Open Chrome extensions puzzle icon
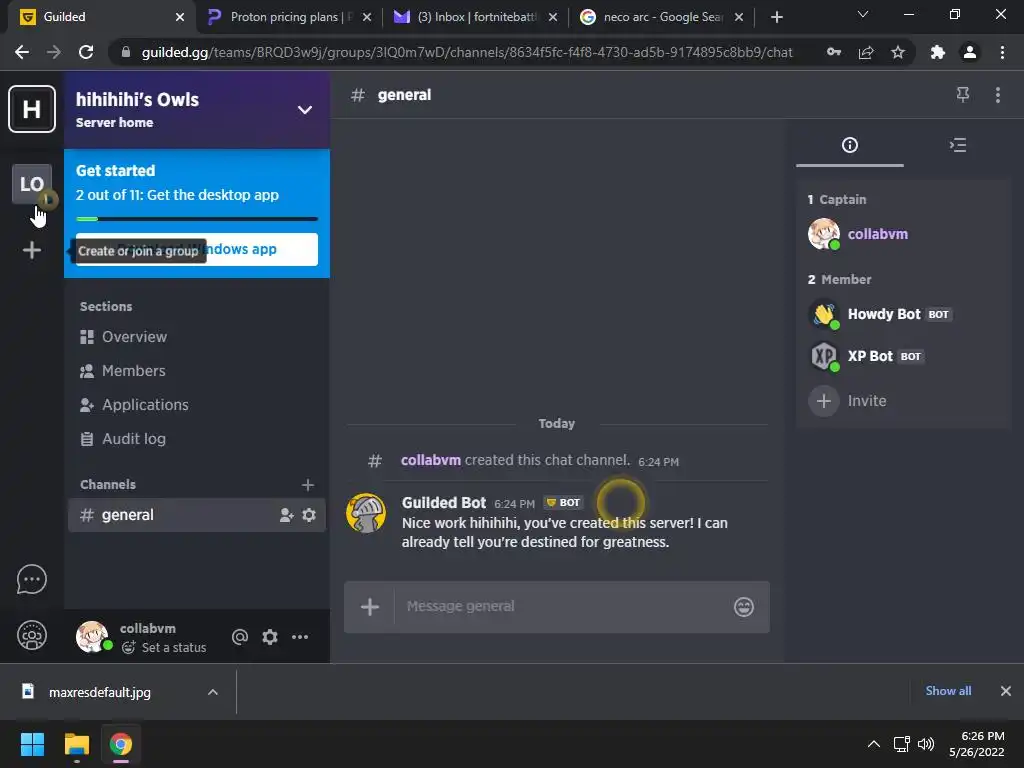This screenshot has height=768, width=1024. tap(937, 52)
